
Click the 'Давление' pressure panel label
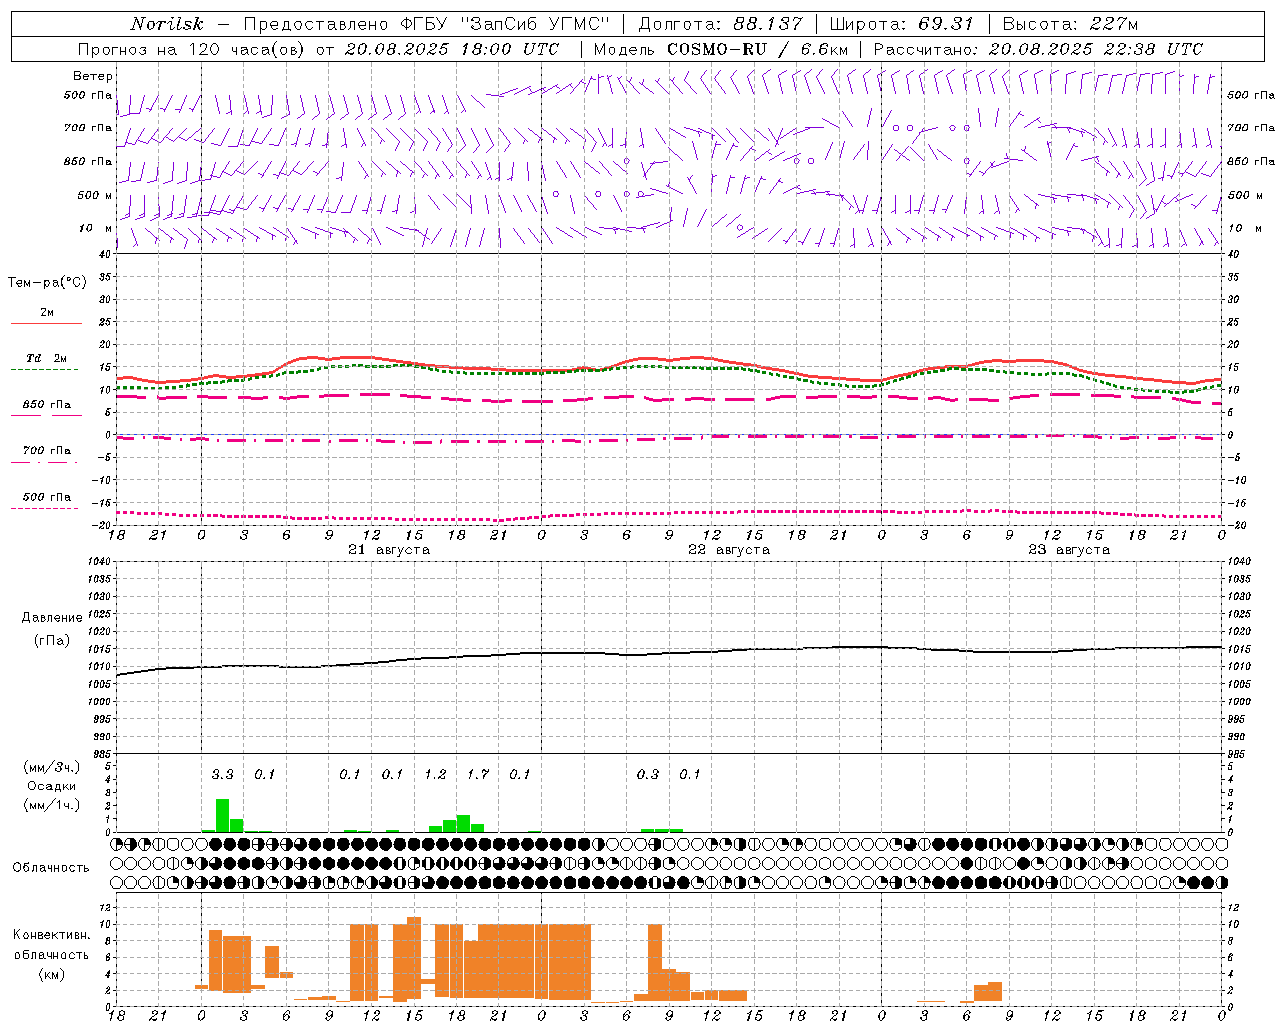point(52,618)
